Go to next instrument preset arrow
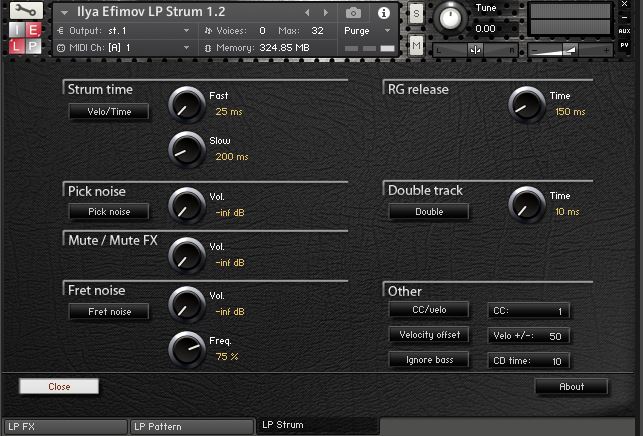This screenshot has height=436, width=643. 326,13
